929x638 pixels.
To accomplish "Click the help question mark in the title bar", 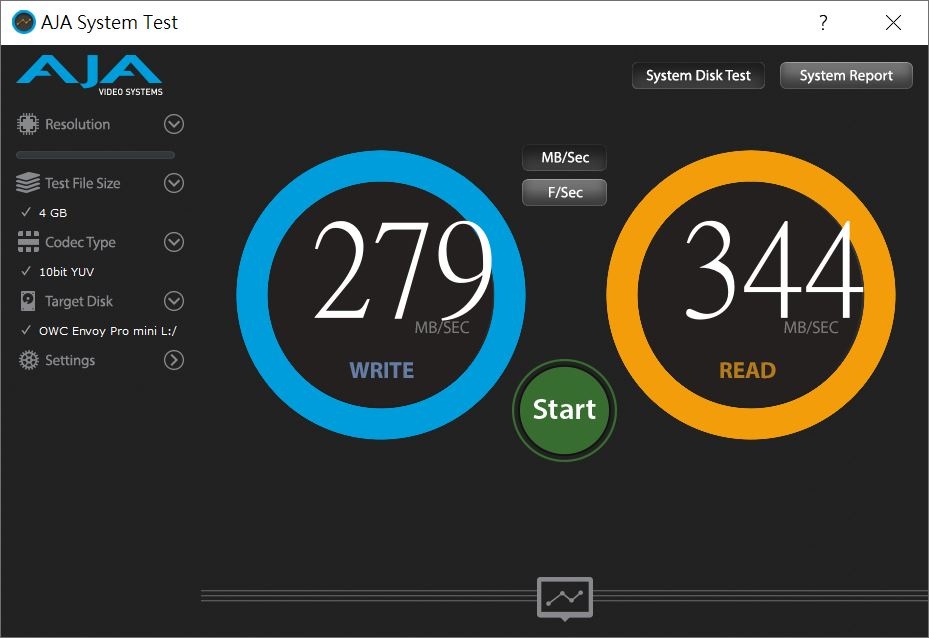I will [823, 23].
